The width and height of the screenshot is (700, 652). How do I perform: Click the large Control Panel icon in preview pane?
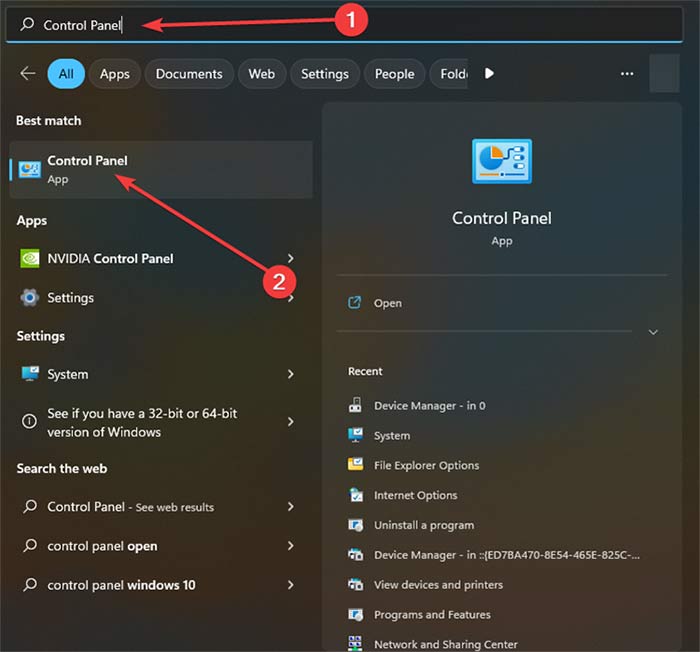click(x=502, y=161)
